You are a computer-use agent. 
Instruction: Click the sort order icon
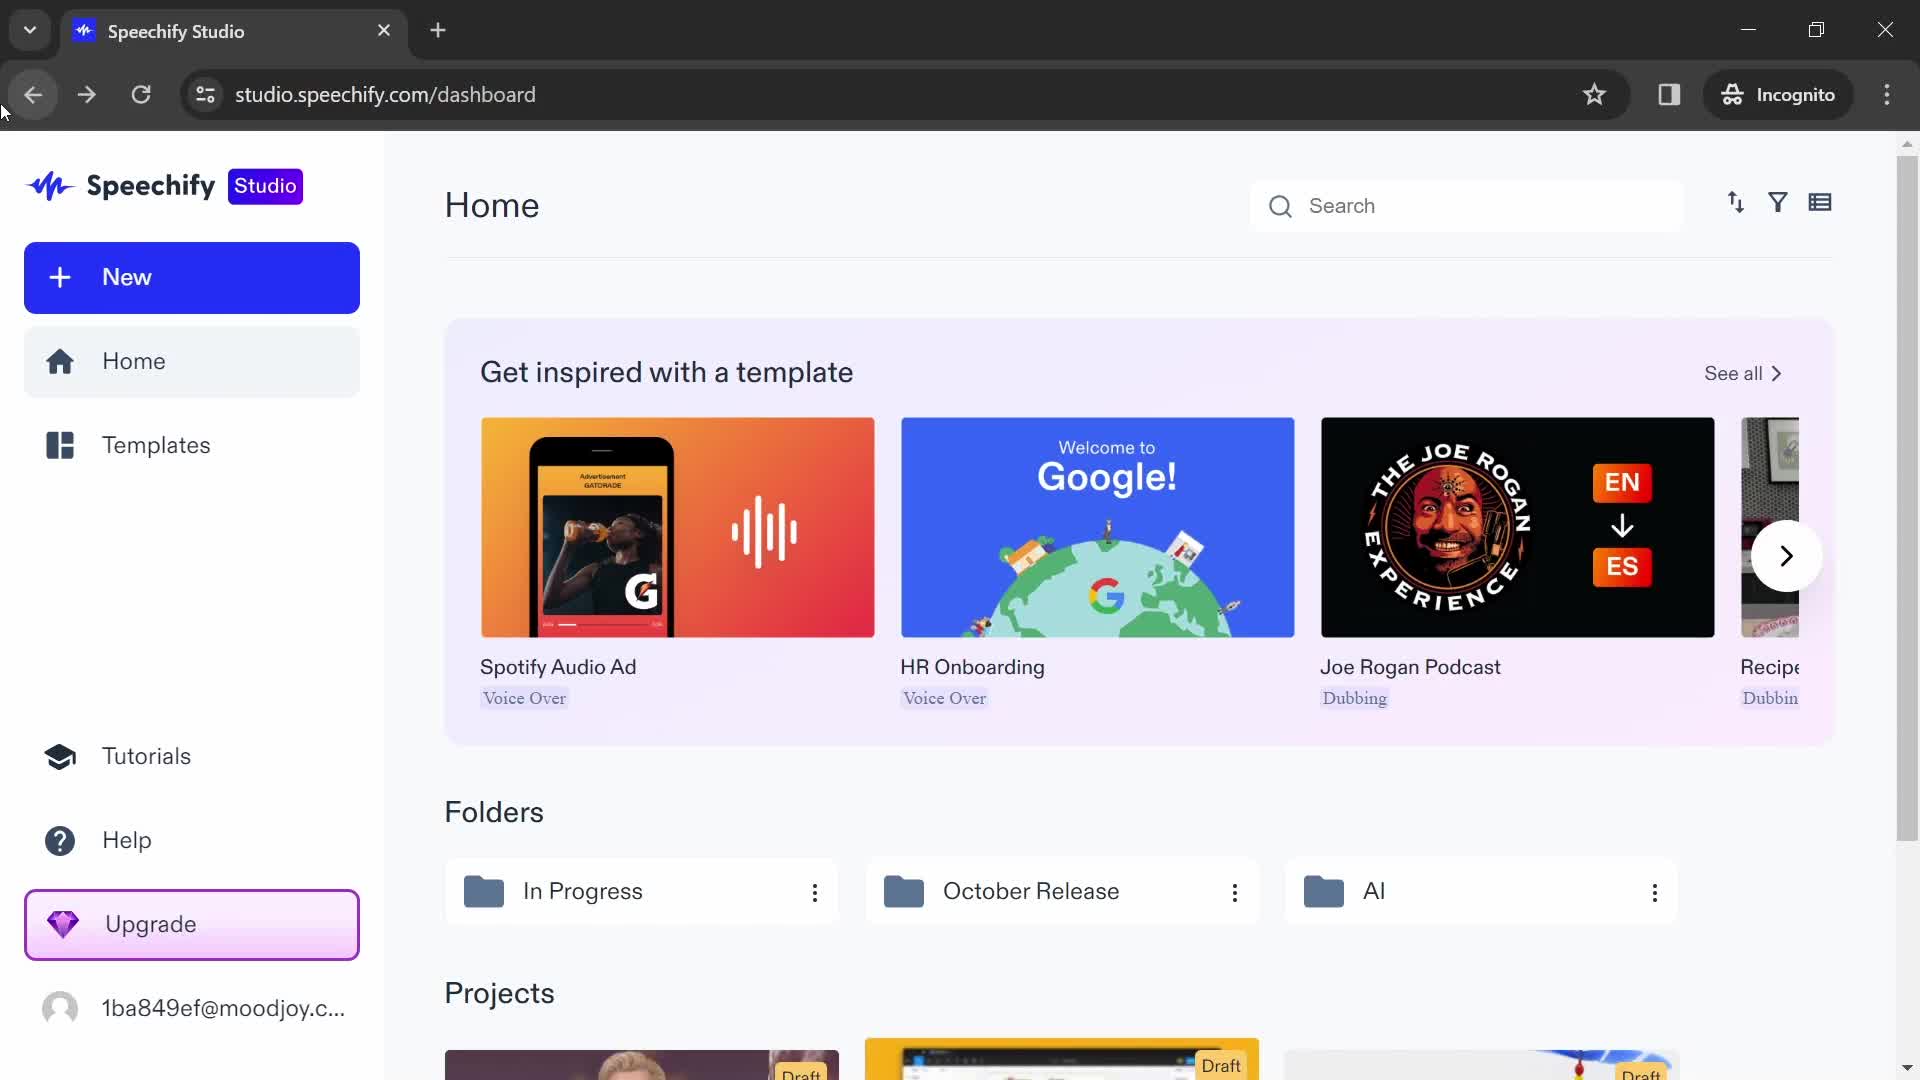[x=1737, y=203]
